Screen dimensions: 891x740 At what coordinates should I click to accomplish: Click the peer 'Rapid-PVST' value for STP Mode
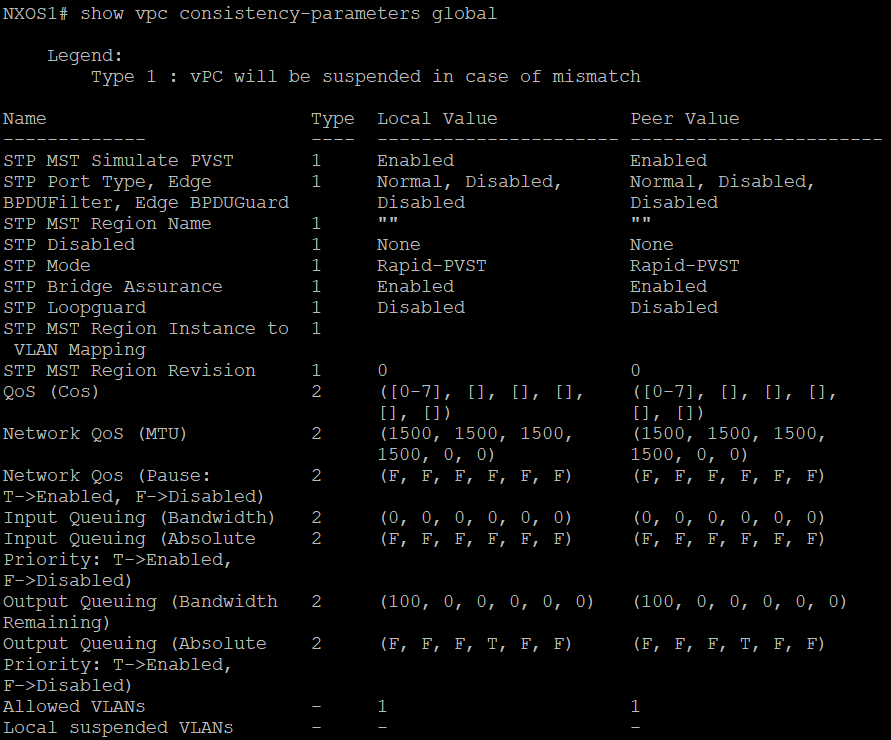(684, 266)
